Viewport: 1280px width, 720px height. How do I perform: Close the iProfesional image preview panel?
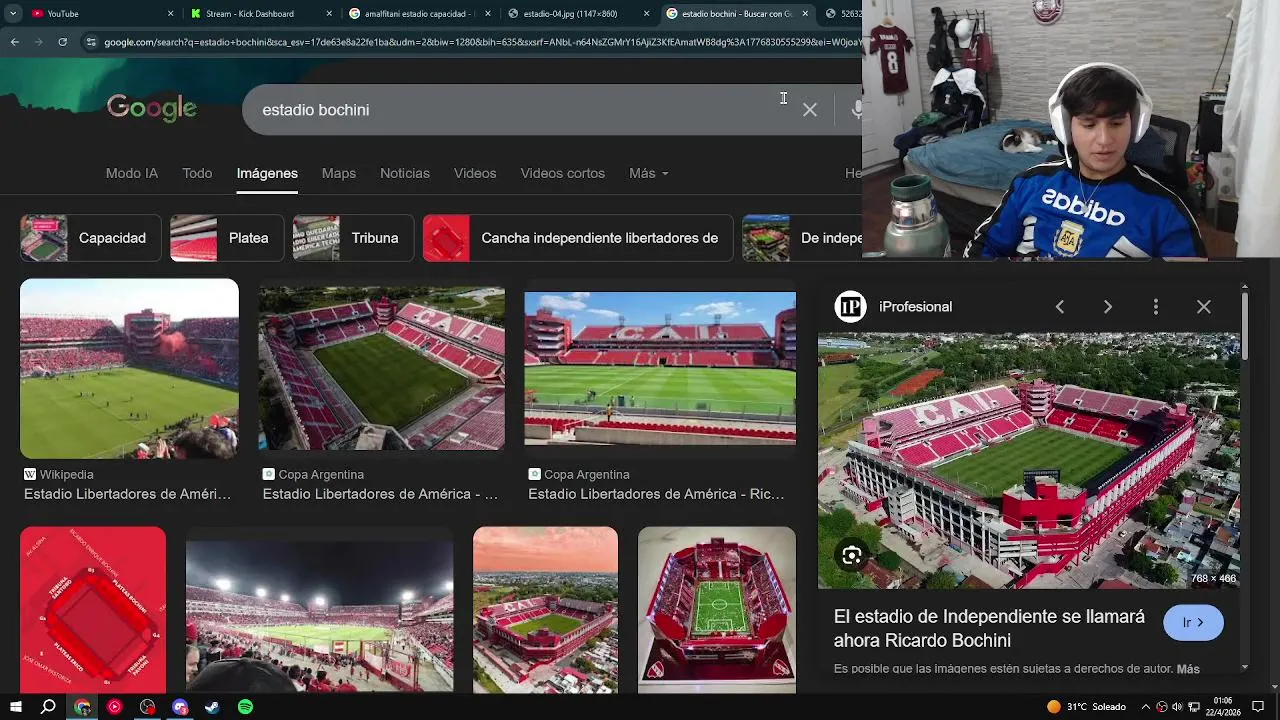coord(1204,307)
